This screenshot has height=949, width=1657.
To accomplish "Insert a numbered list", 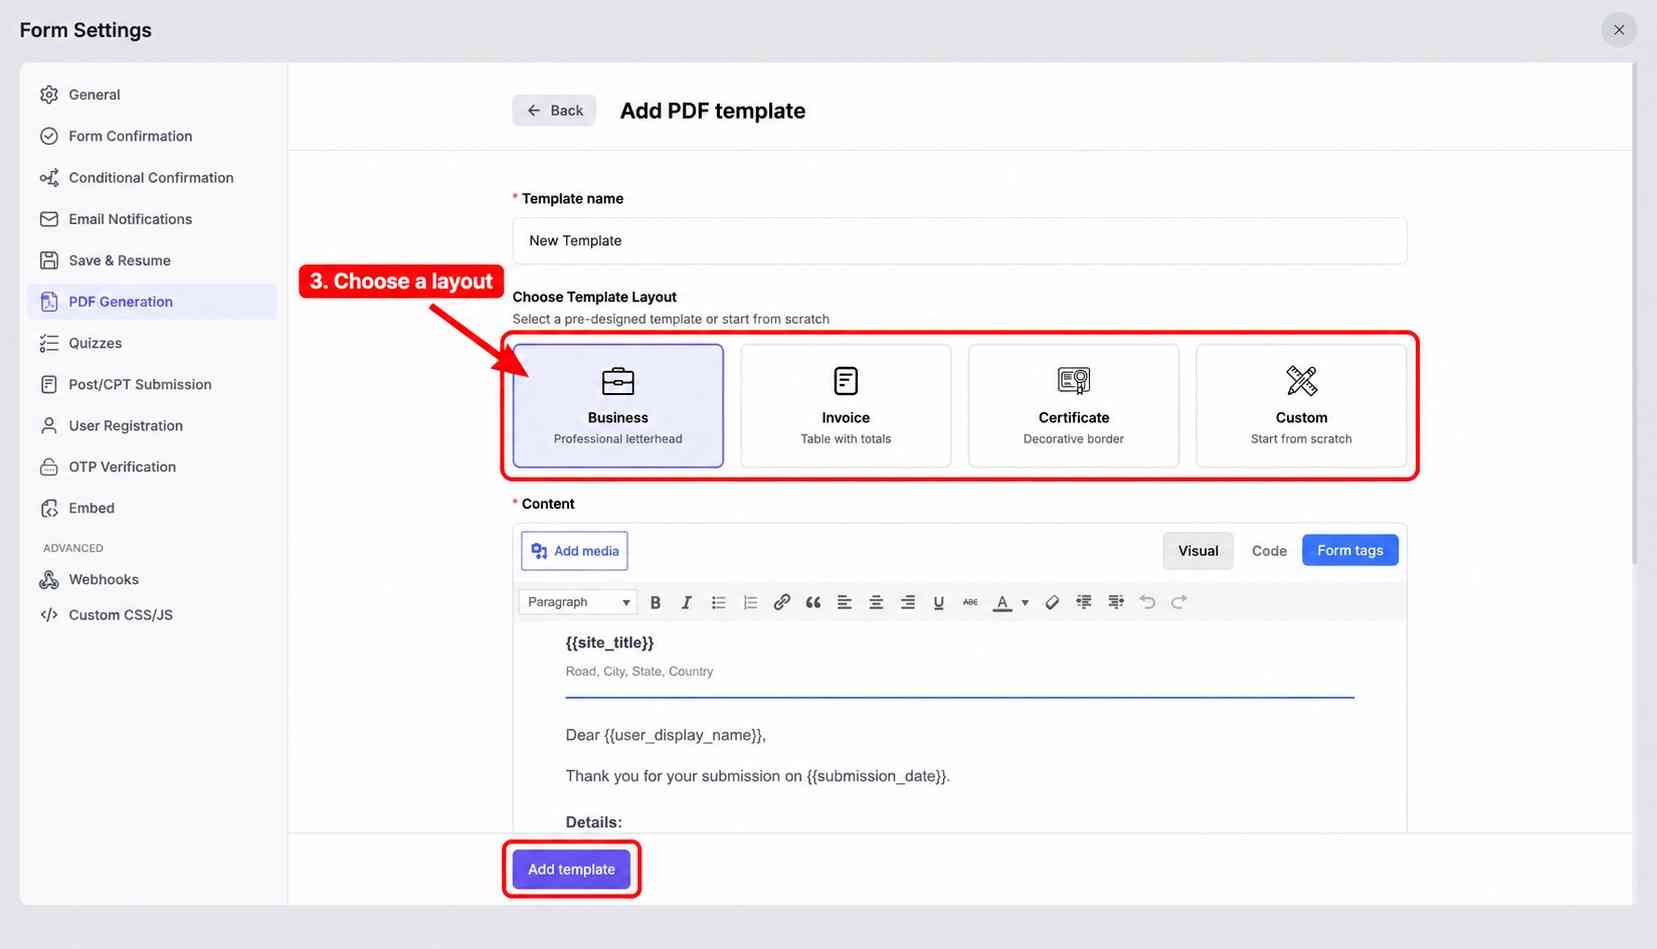I will pyautogui.click(x=750, y=602).
